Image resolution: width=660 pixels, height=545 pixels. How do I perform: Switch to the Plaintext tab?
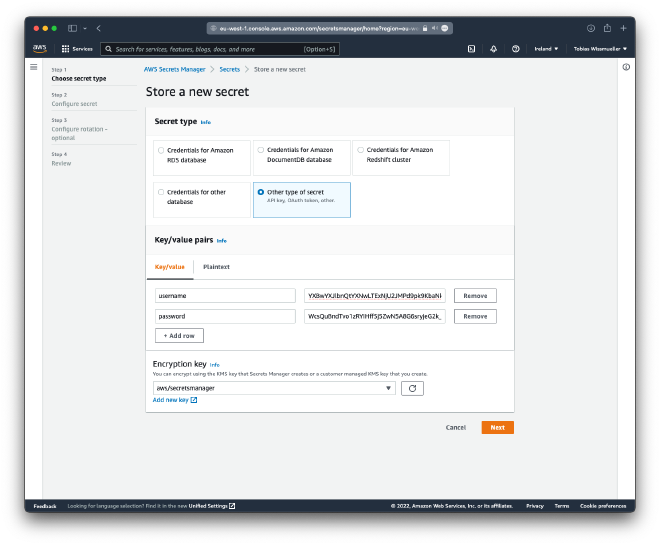point(216,267)
